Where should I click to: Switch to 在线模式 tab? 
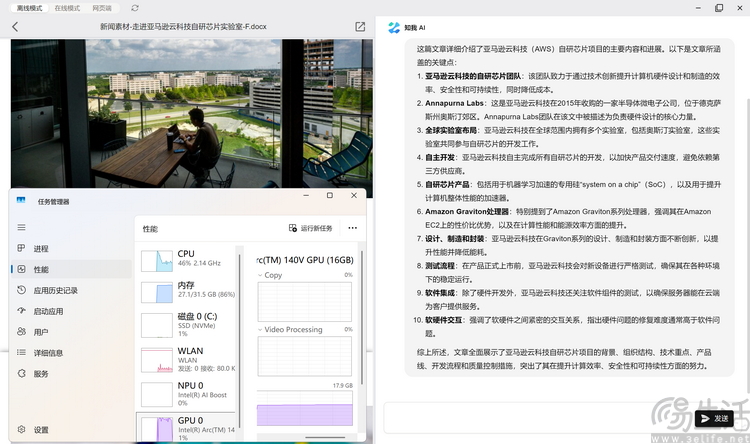click(x=67, y=8)
